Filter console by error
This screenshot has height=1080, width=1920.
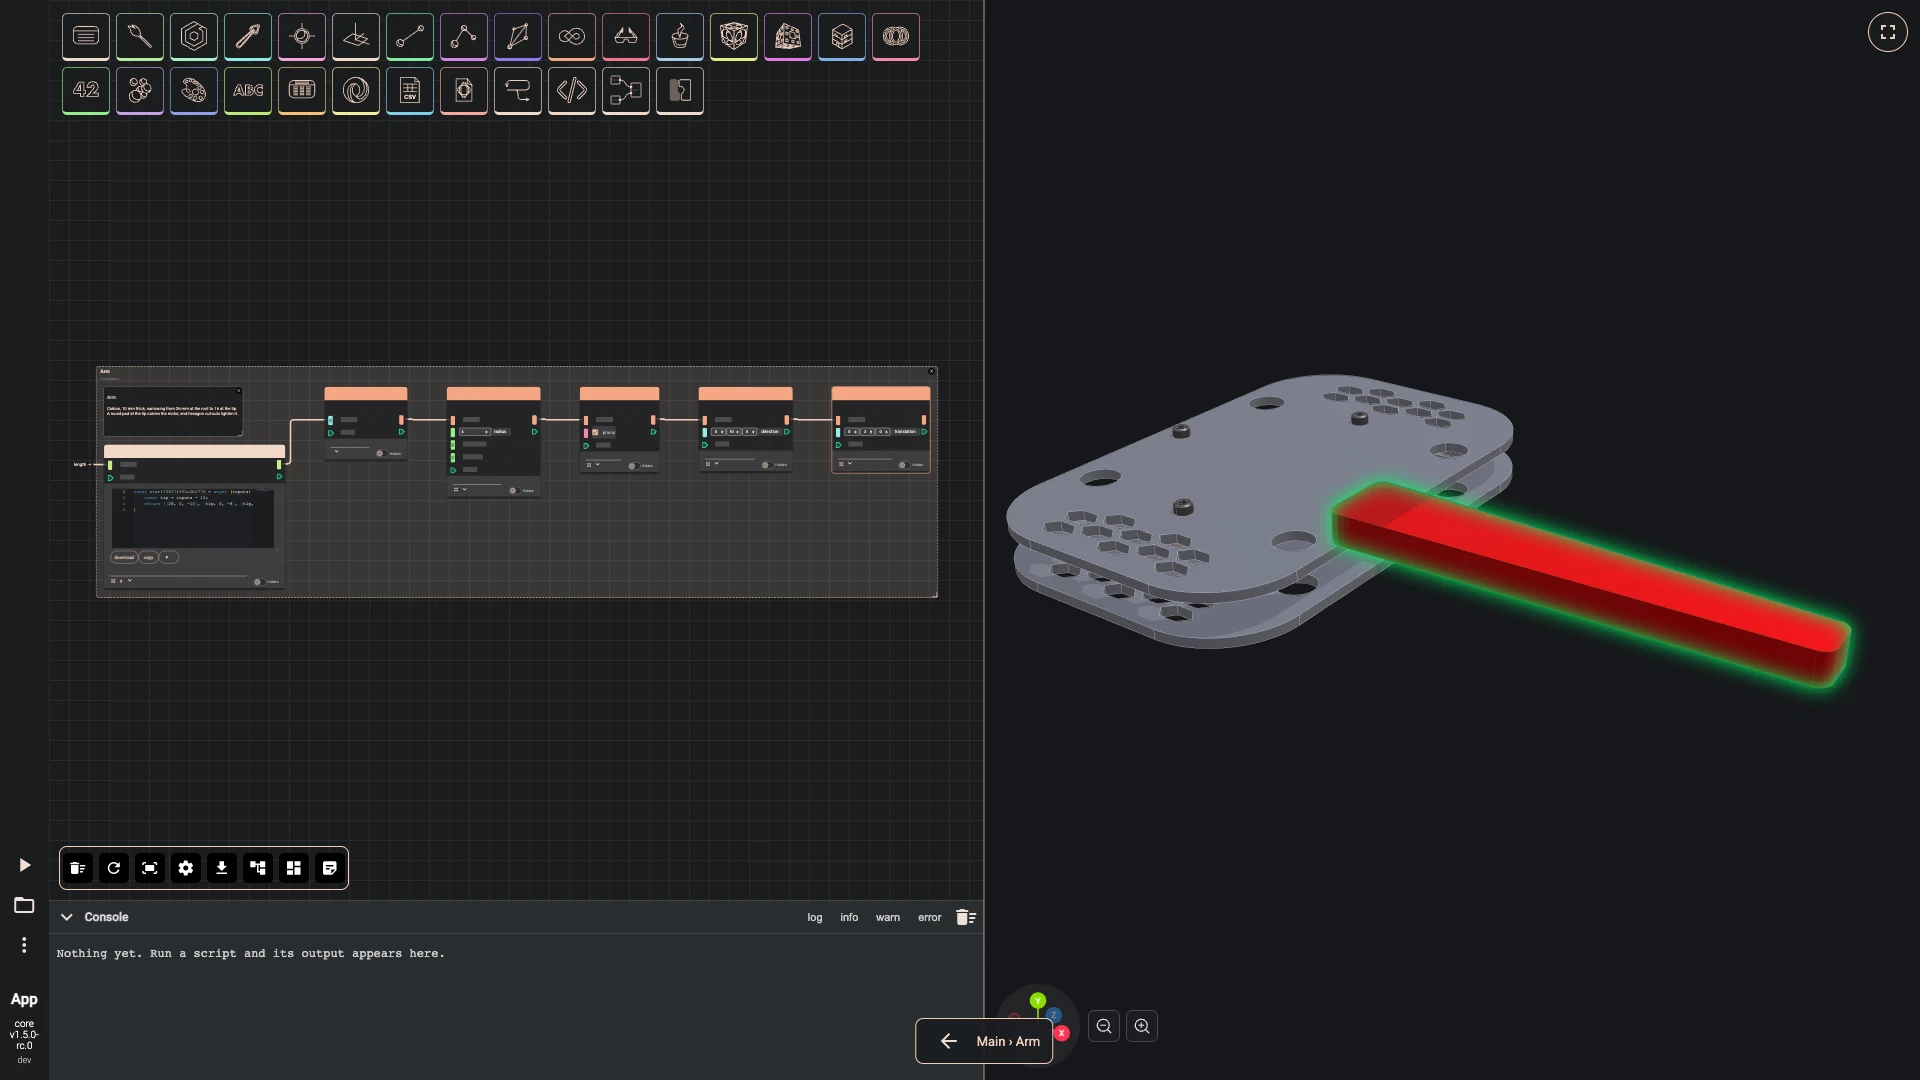[x=930, y=917]
